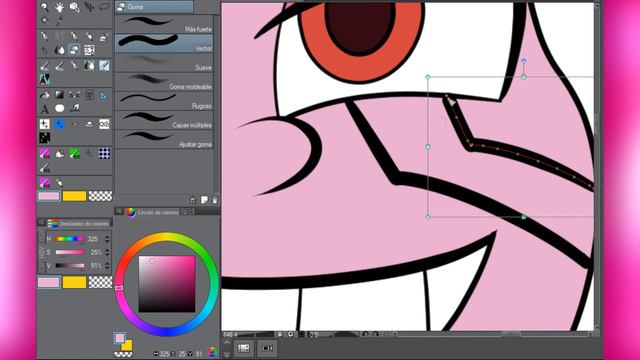The image size is (640, 360).
Task: Click the V percentage stepper arrows
Action: tap(107, 266)
